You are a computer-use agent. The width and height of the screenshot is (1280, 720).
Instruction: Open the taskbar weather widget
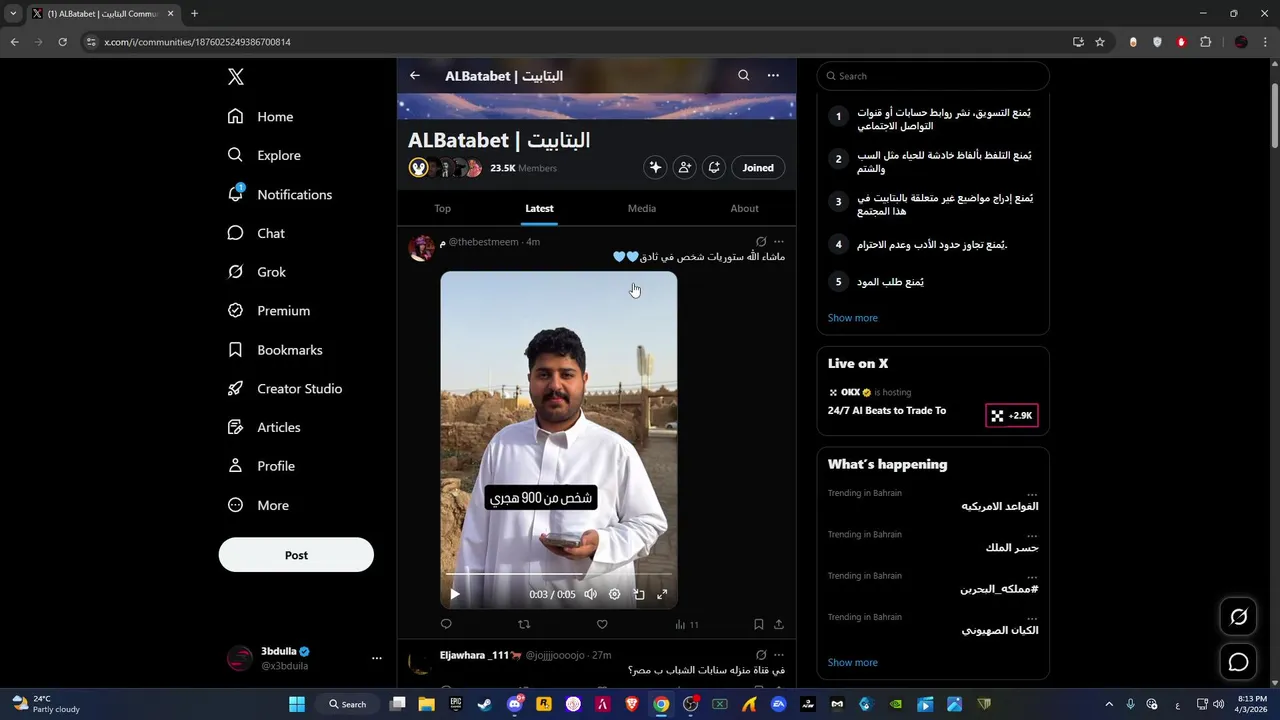click(x=45, y=704)
